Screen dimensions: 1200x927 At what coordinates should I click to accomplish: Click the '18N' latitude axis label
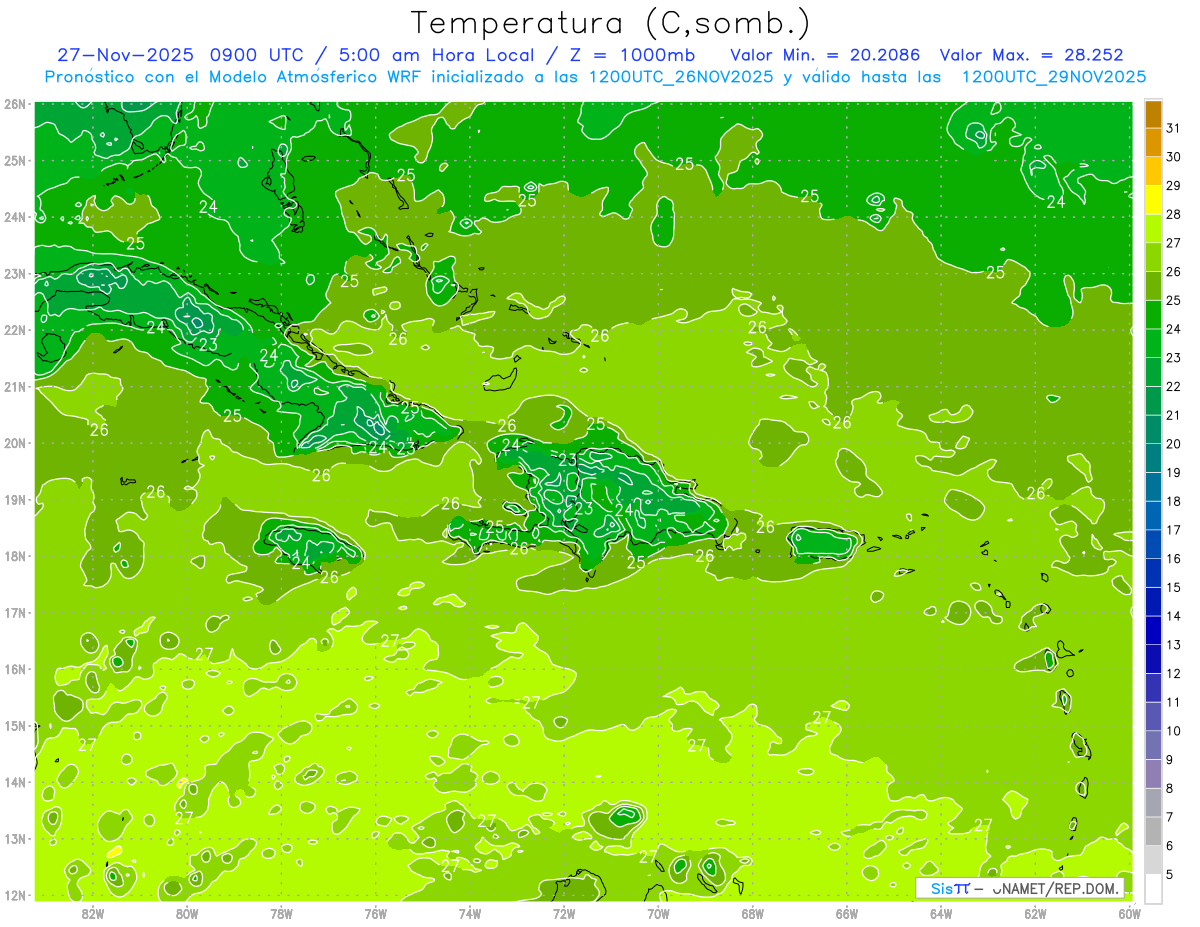click(x=14, y=556)
